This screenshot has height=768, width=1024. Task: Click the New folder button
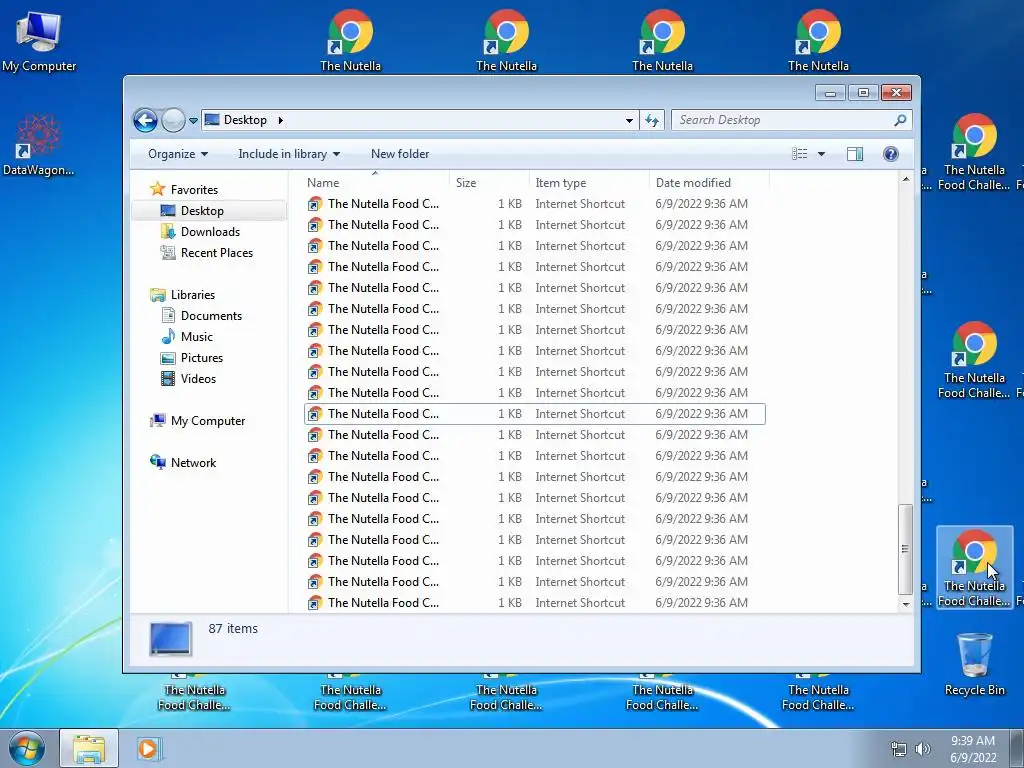click(400, 154)
